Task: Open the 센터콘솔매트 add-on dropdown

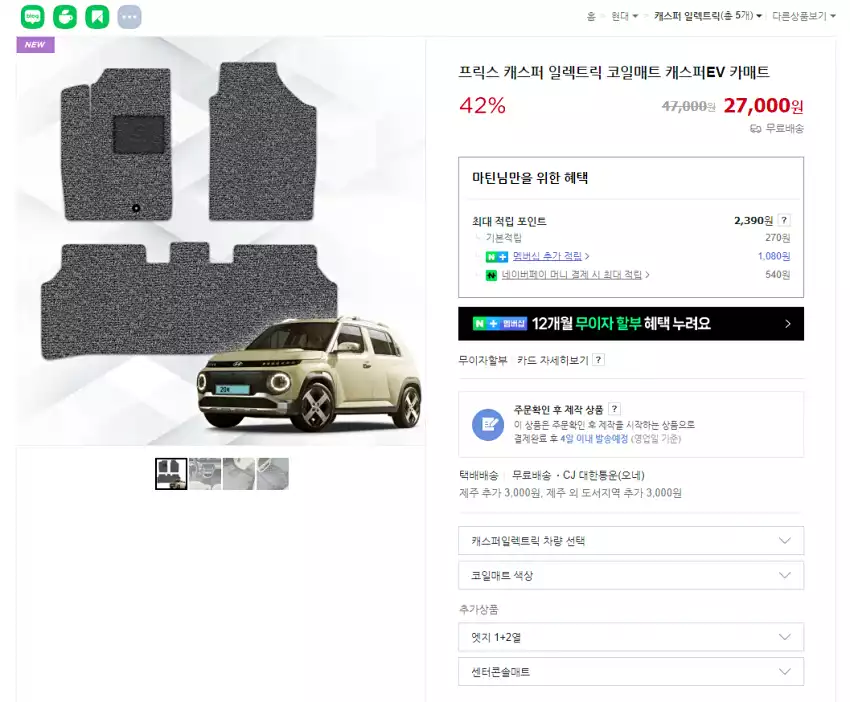Action: [630, 671]
